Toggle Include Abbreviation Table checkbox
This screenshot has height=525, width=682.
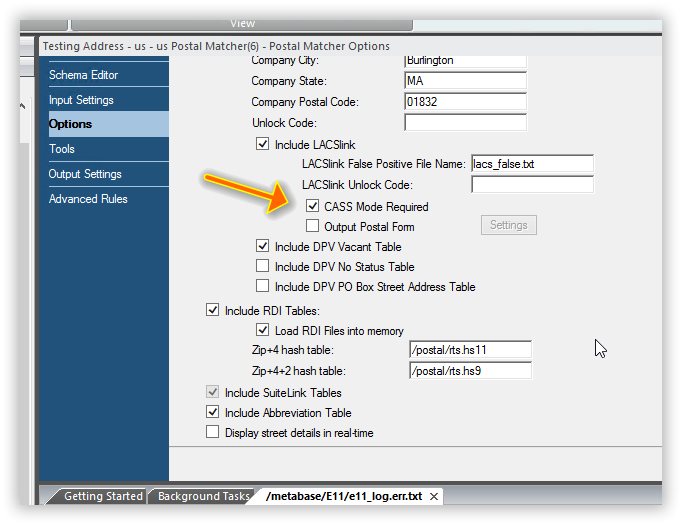point(212,411)
